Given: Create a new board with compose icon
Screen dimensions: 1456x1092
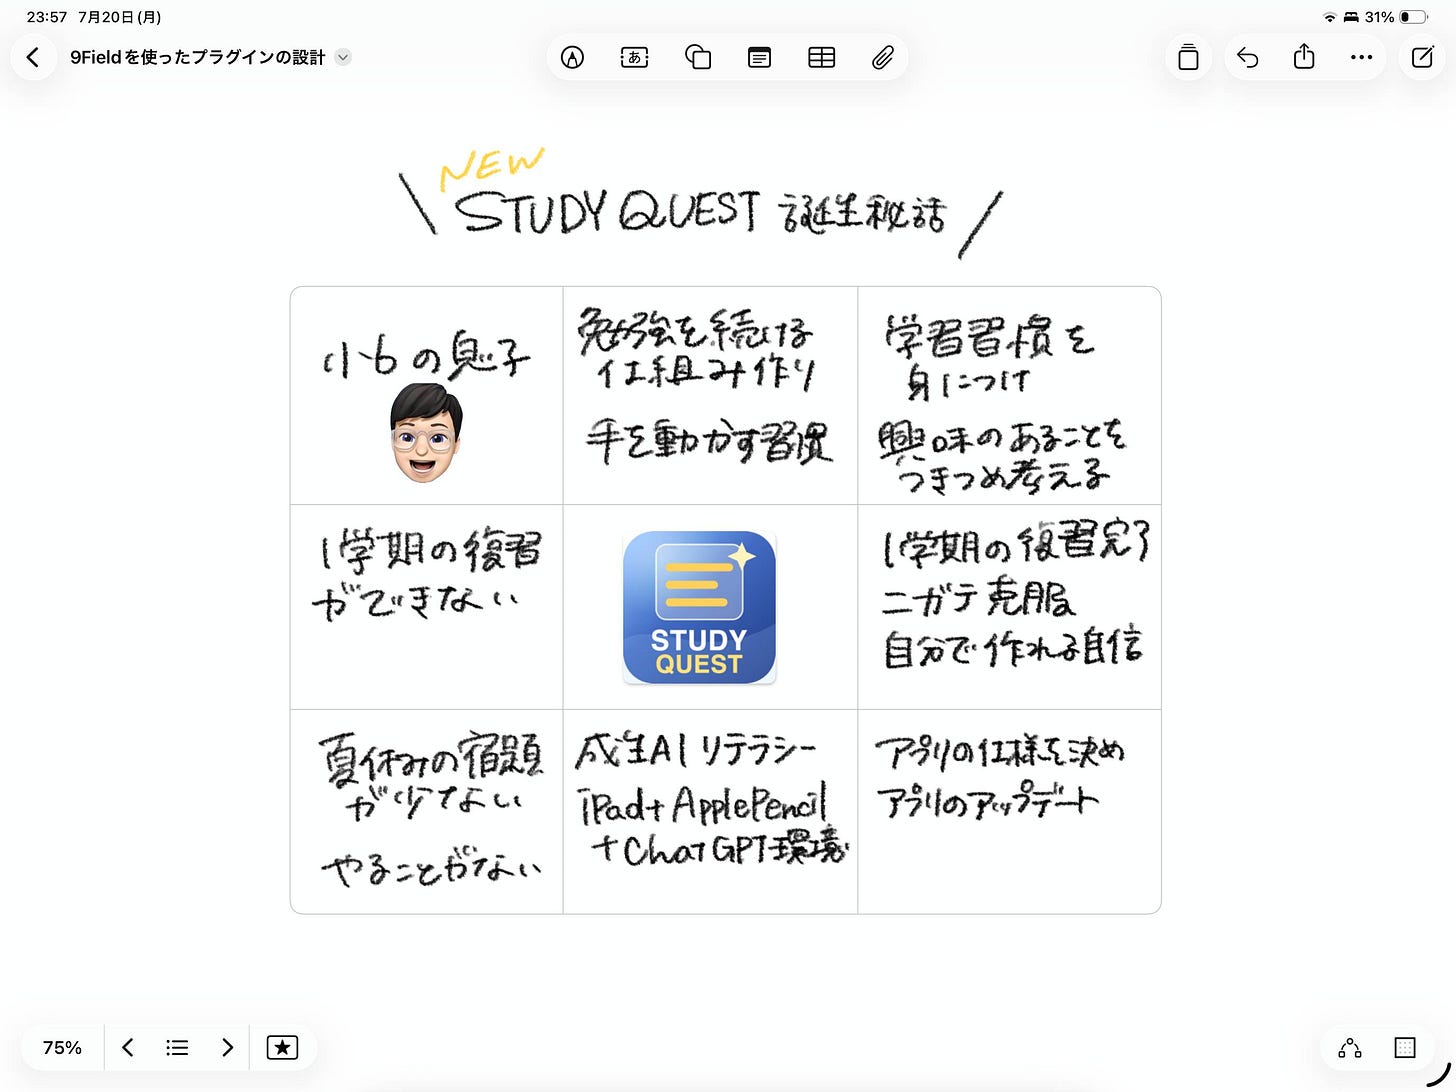Looking at the screenshot, I should tap(1422, 57).
